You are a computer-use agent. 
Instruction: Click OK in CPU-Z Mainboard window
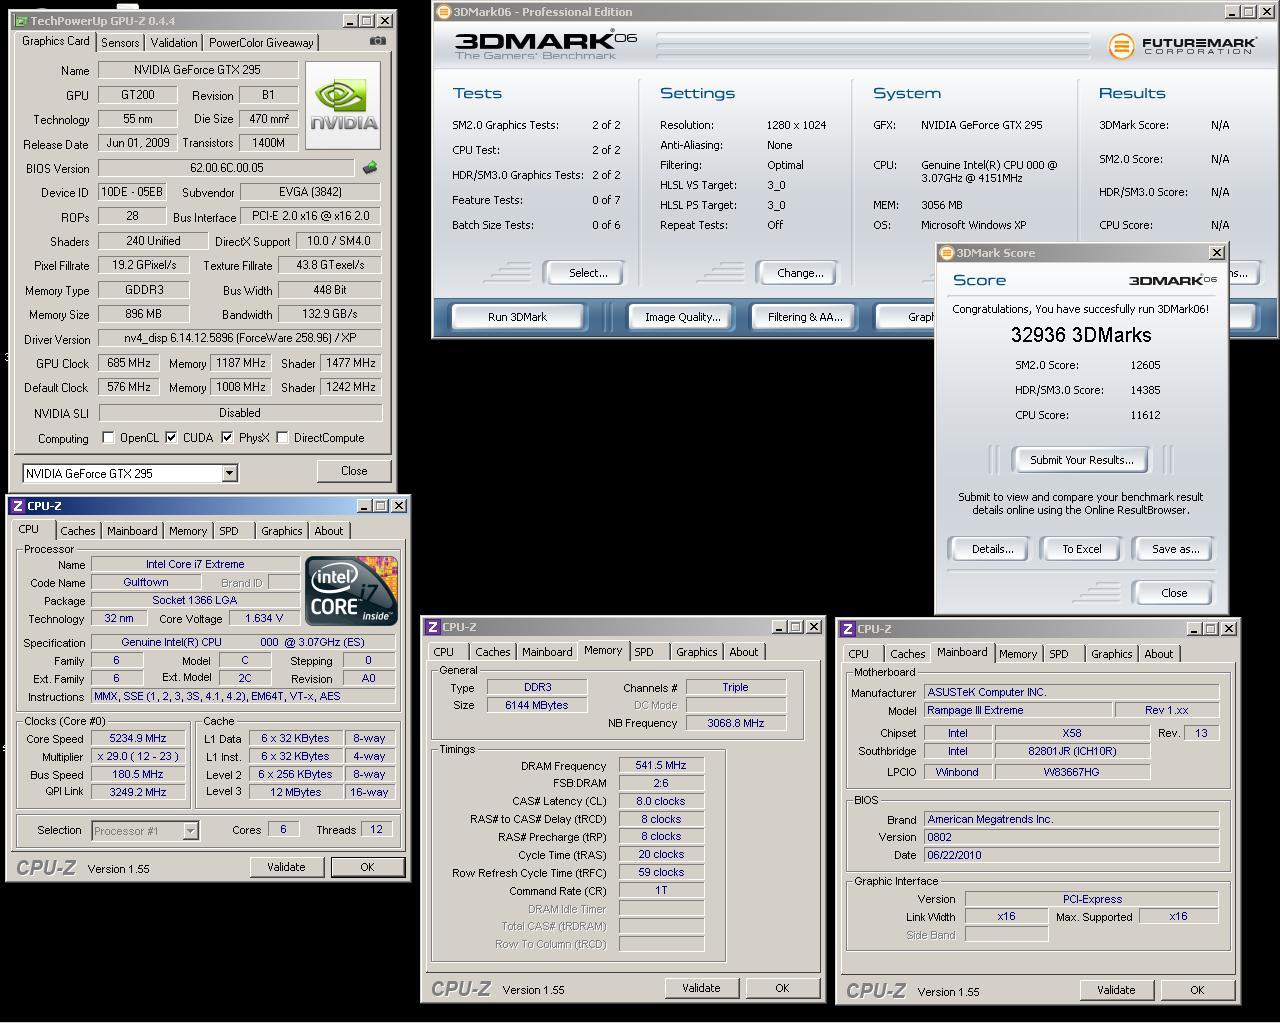pos(1197,990)
